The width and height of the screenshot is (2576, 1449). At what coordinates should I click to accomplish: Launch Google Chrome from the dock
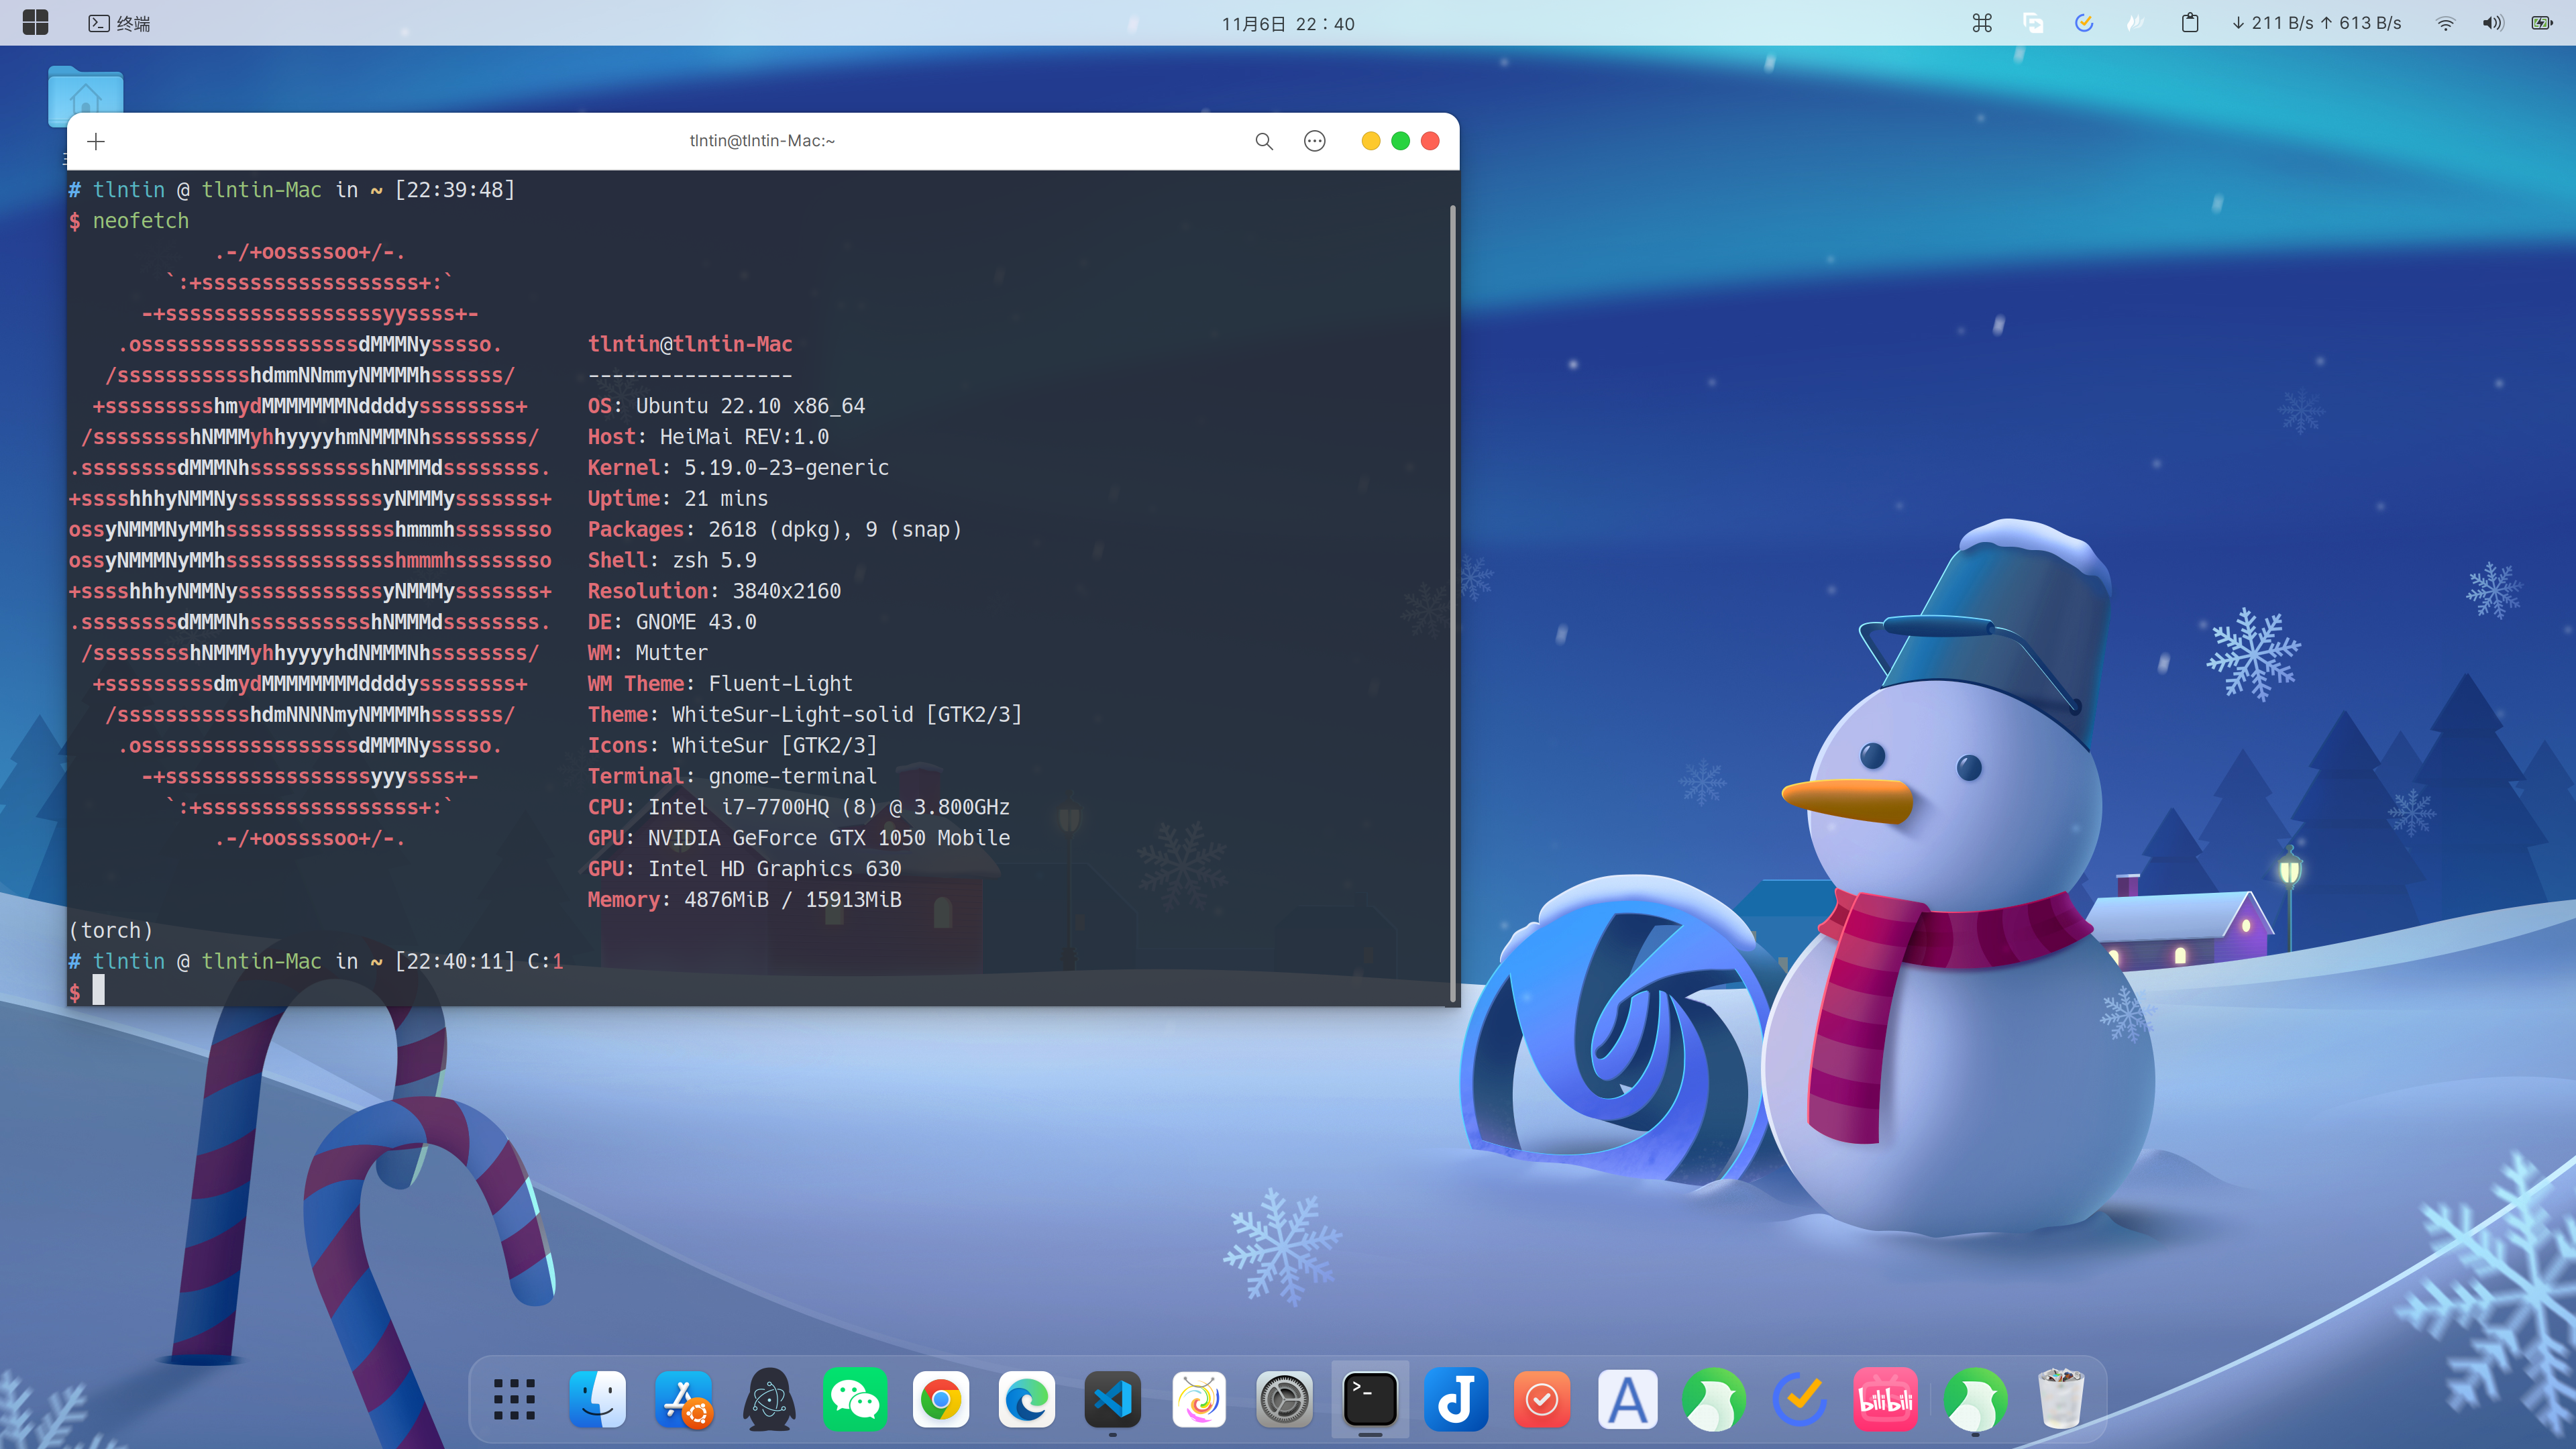point(940,1399)
